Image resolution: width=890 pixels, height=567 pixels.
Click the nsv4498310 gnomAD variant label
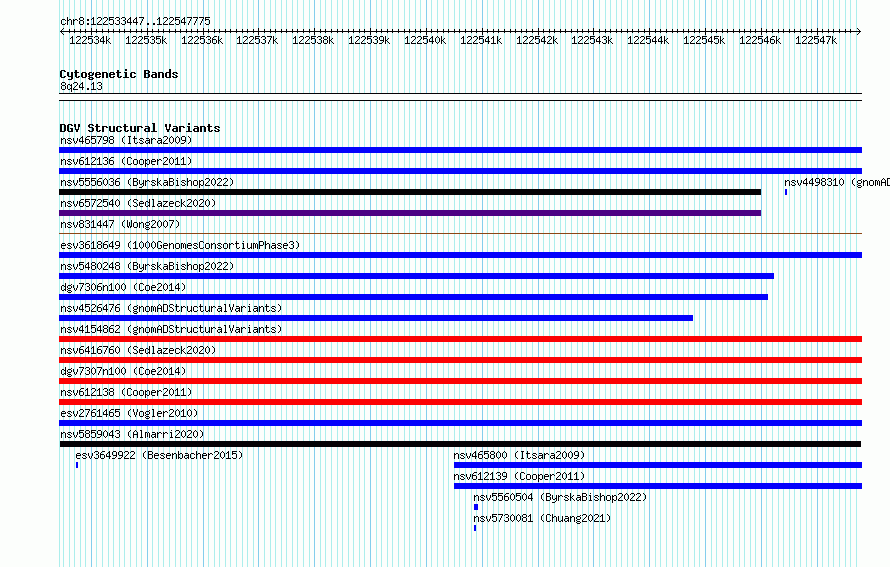837,182
